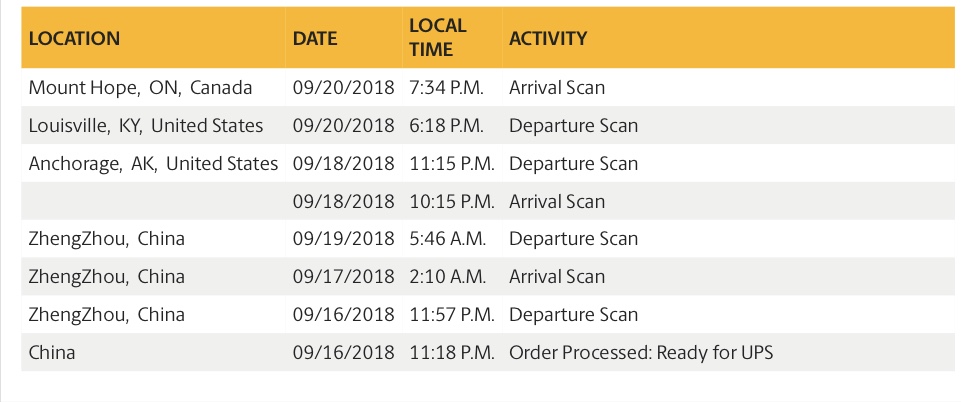Select the Mount Hope, ON, Canada location
Image resolution: width=961 pixels, height=402 pixels.
click(x=140, y=88)
